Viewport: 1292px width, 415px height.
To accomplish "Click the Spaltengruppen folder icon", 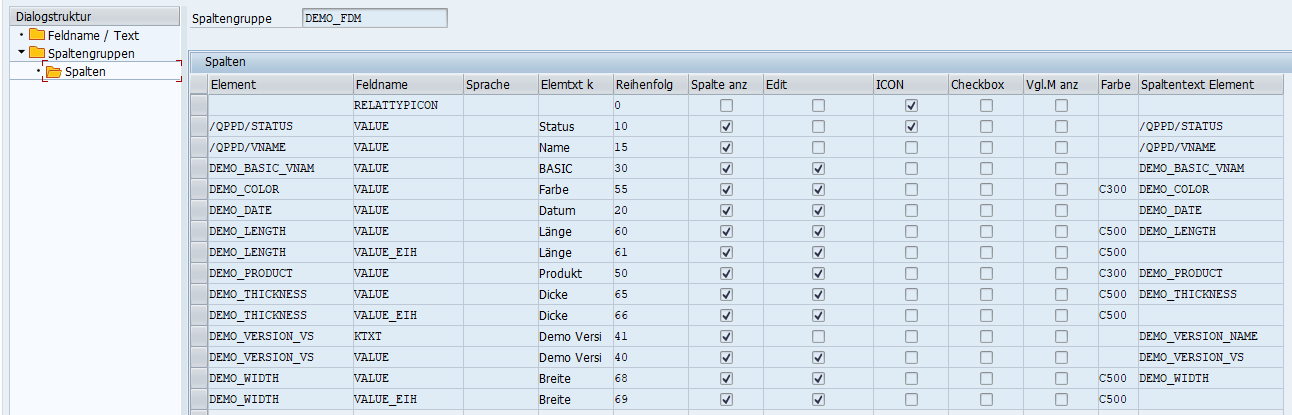I will 37,53.
